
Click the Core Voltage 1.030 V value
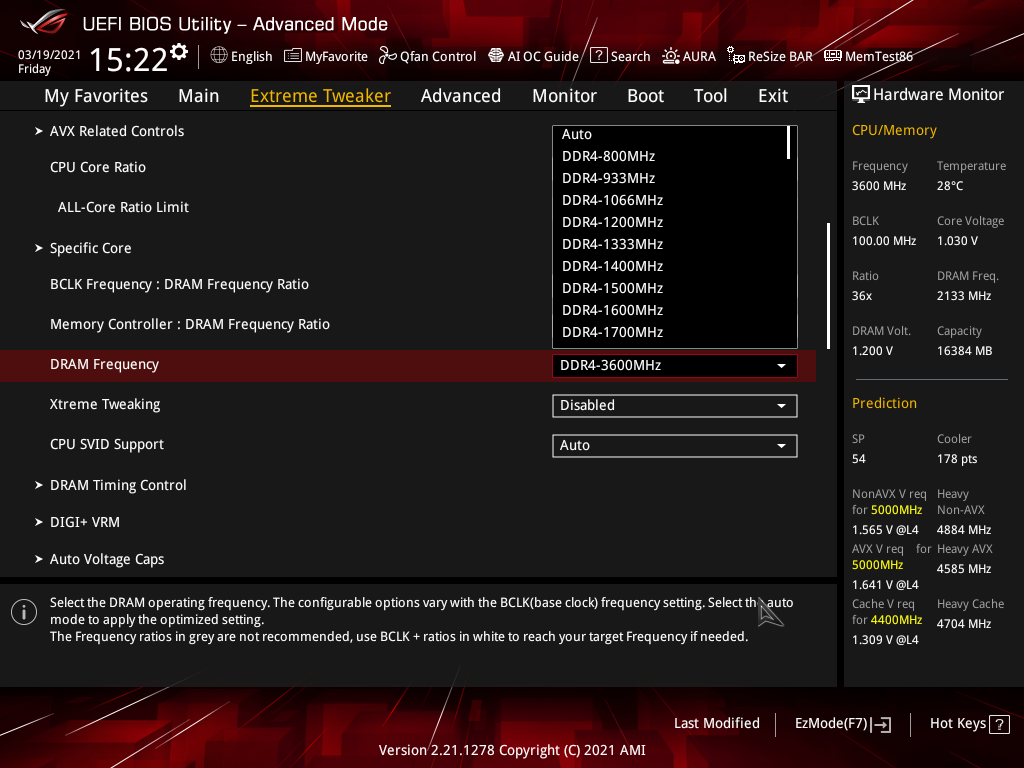point(957,241)
